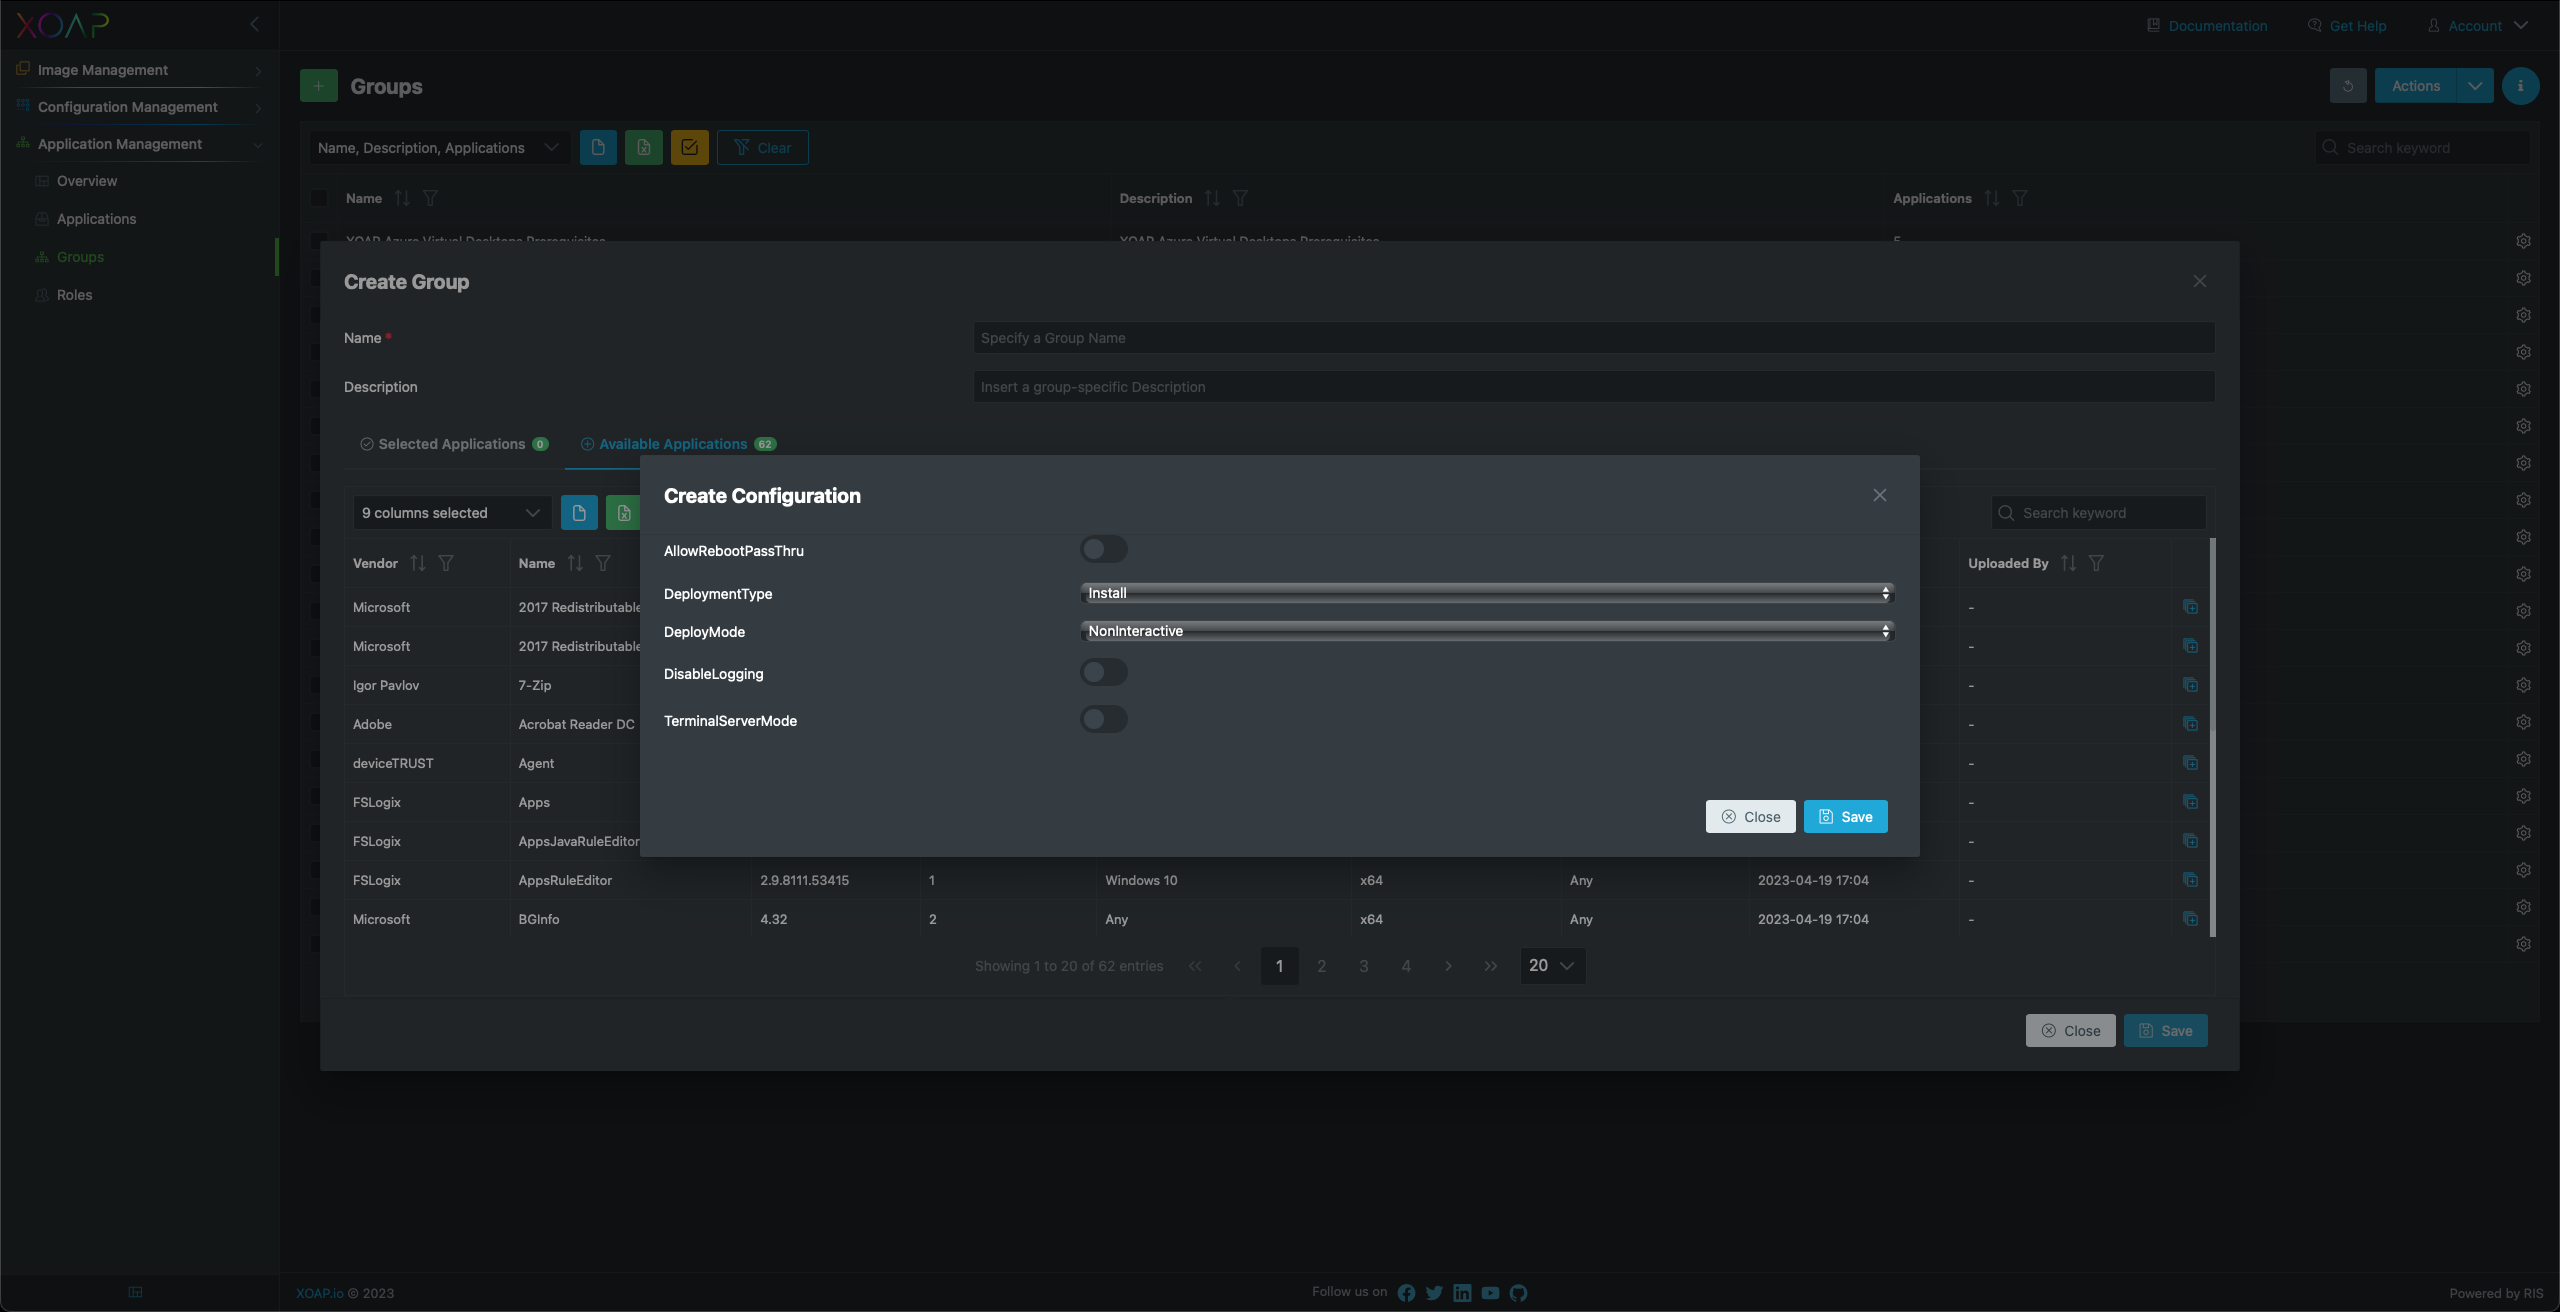Open the DeploymentType dropdown showing Install
Image resolution: width=2560 pixels, height=1312 pixels.
coord(1487,593)
